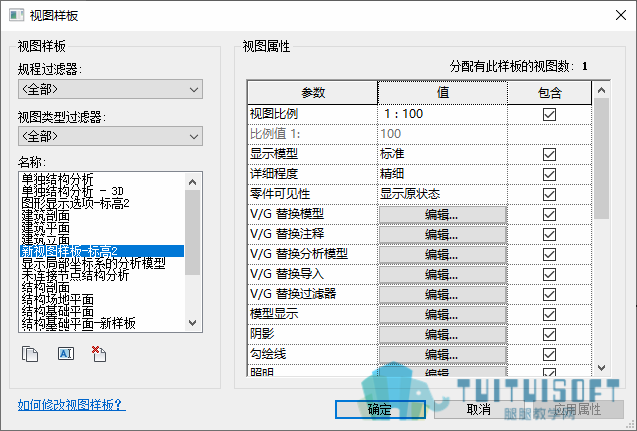Click the properties table scroll up arrow
This screenshot has width=637, height=431.
[601, 90]
